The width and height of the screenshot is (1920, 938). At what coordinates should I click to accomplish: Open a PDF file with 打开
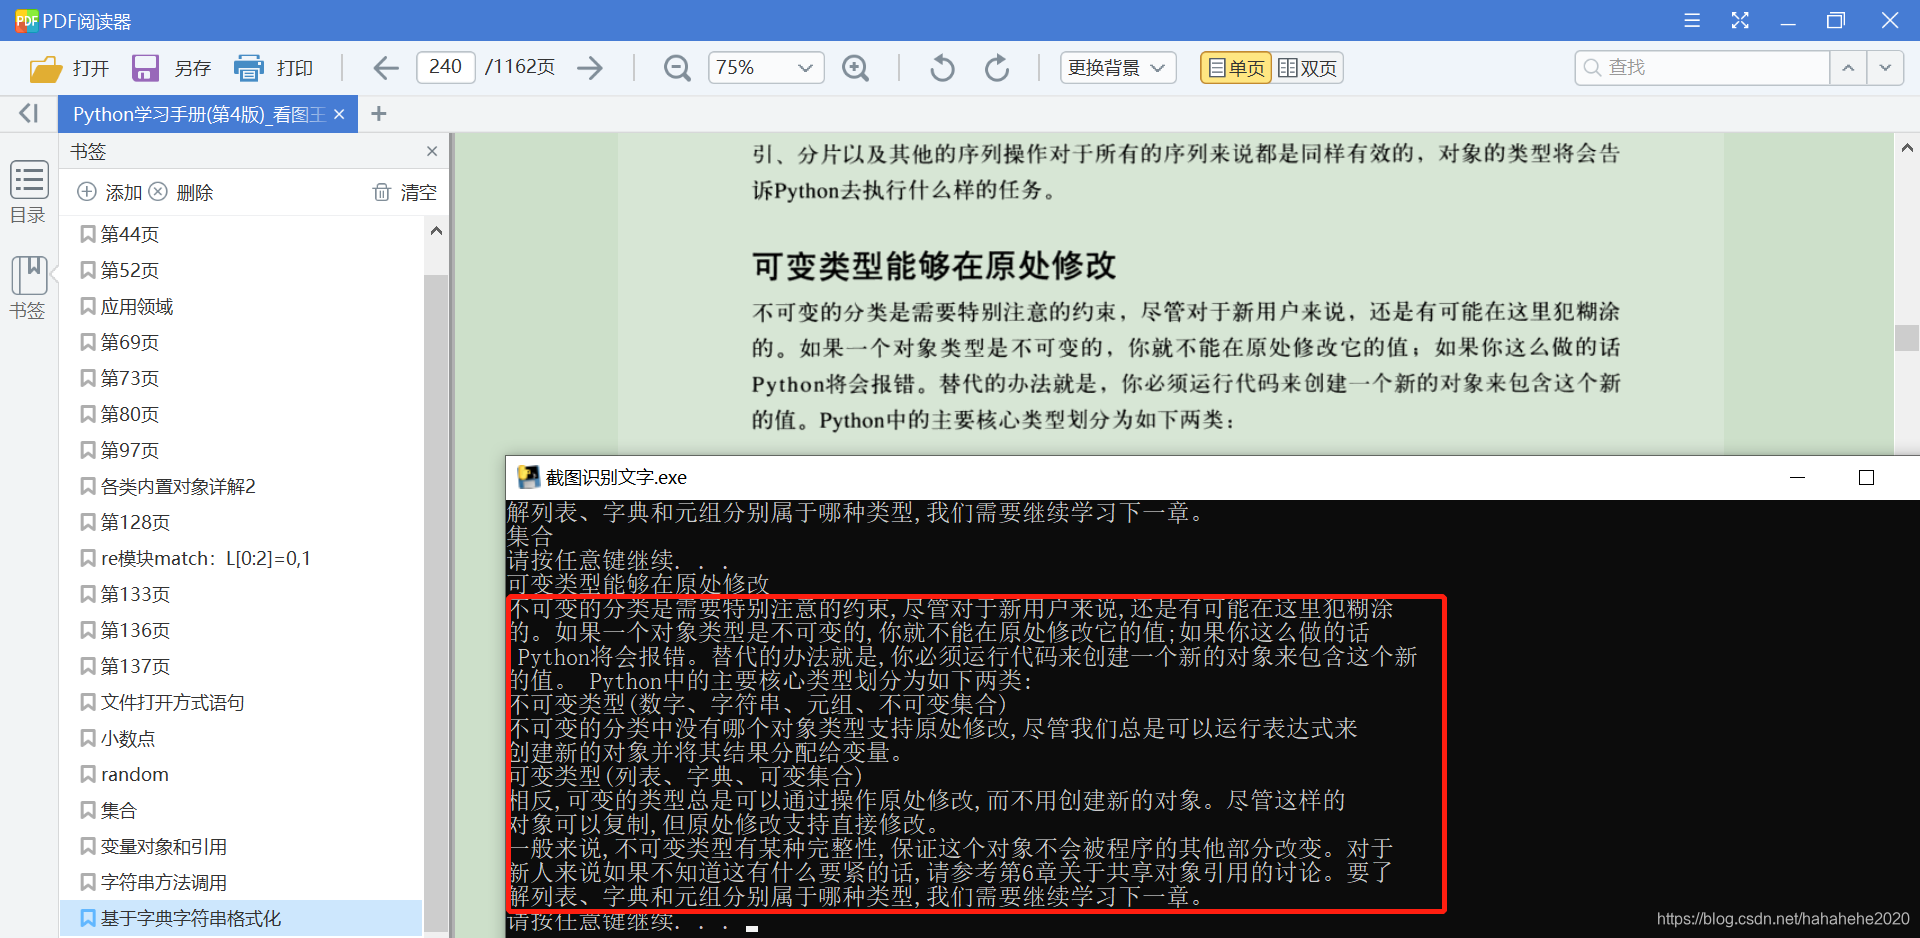(x=68, y=68)
